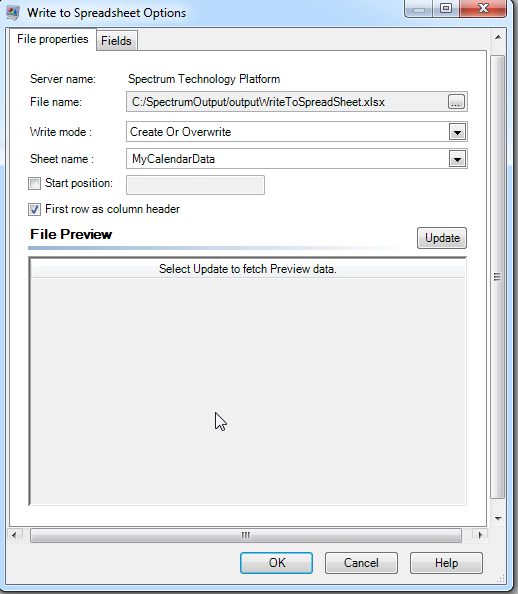Enable the Start position checkbox

pyautogui.click(x=34, y=184)
